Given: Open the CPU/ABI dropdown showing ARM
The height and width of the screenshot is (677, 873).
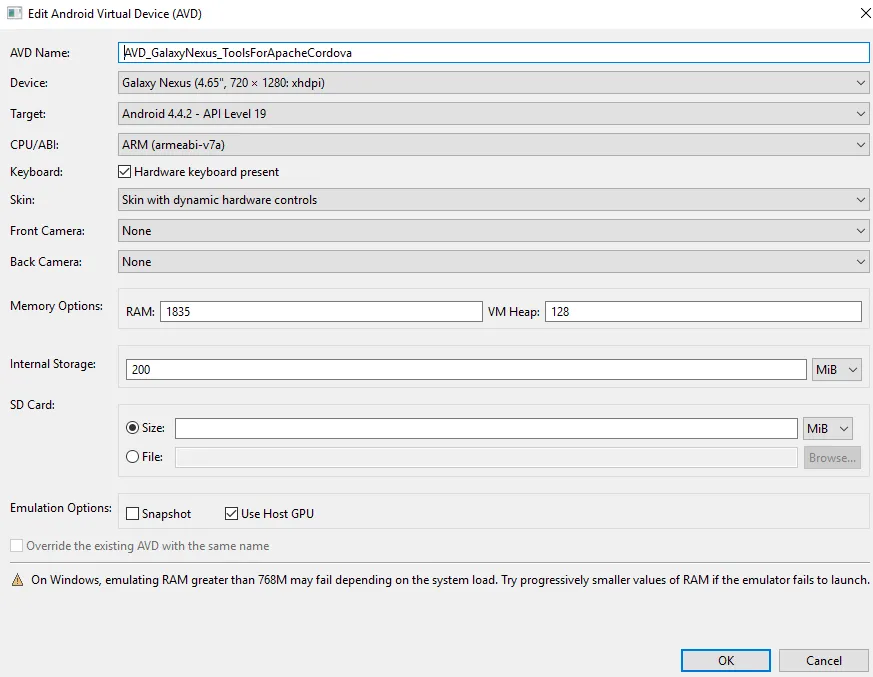Looking at the screenshot, I should [493, 145].
